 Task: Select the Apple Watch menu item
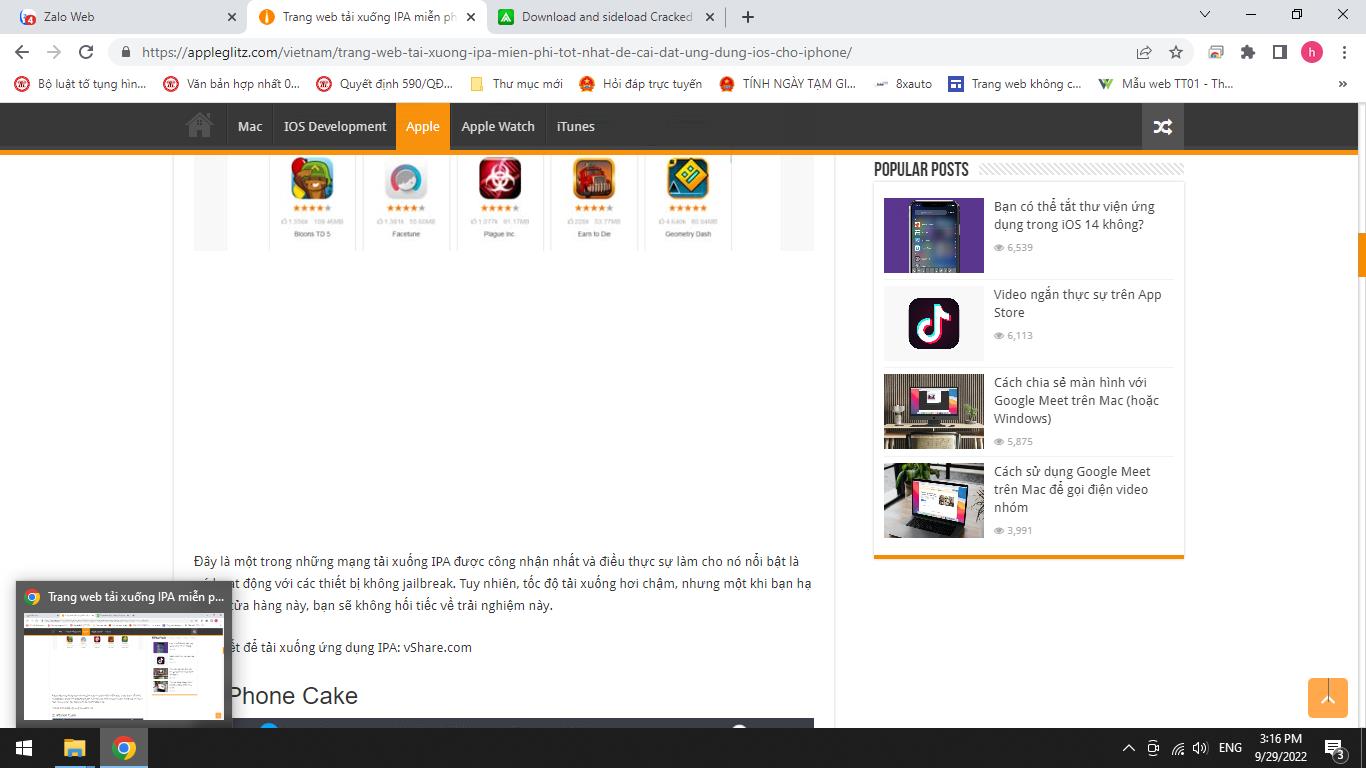coord(497,127)
